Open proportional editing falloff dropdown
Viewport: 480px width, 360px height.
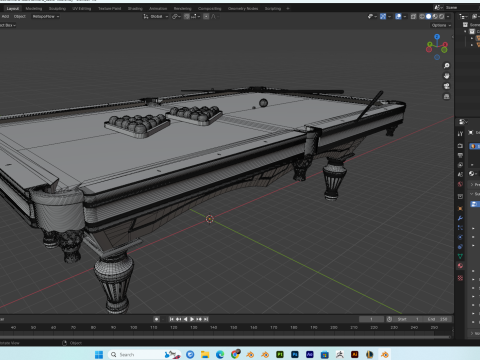(214, 16)
